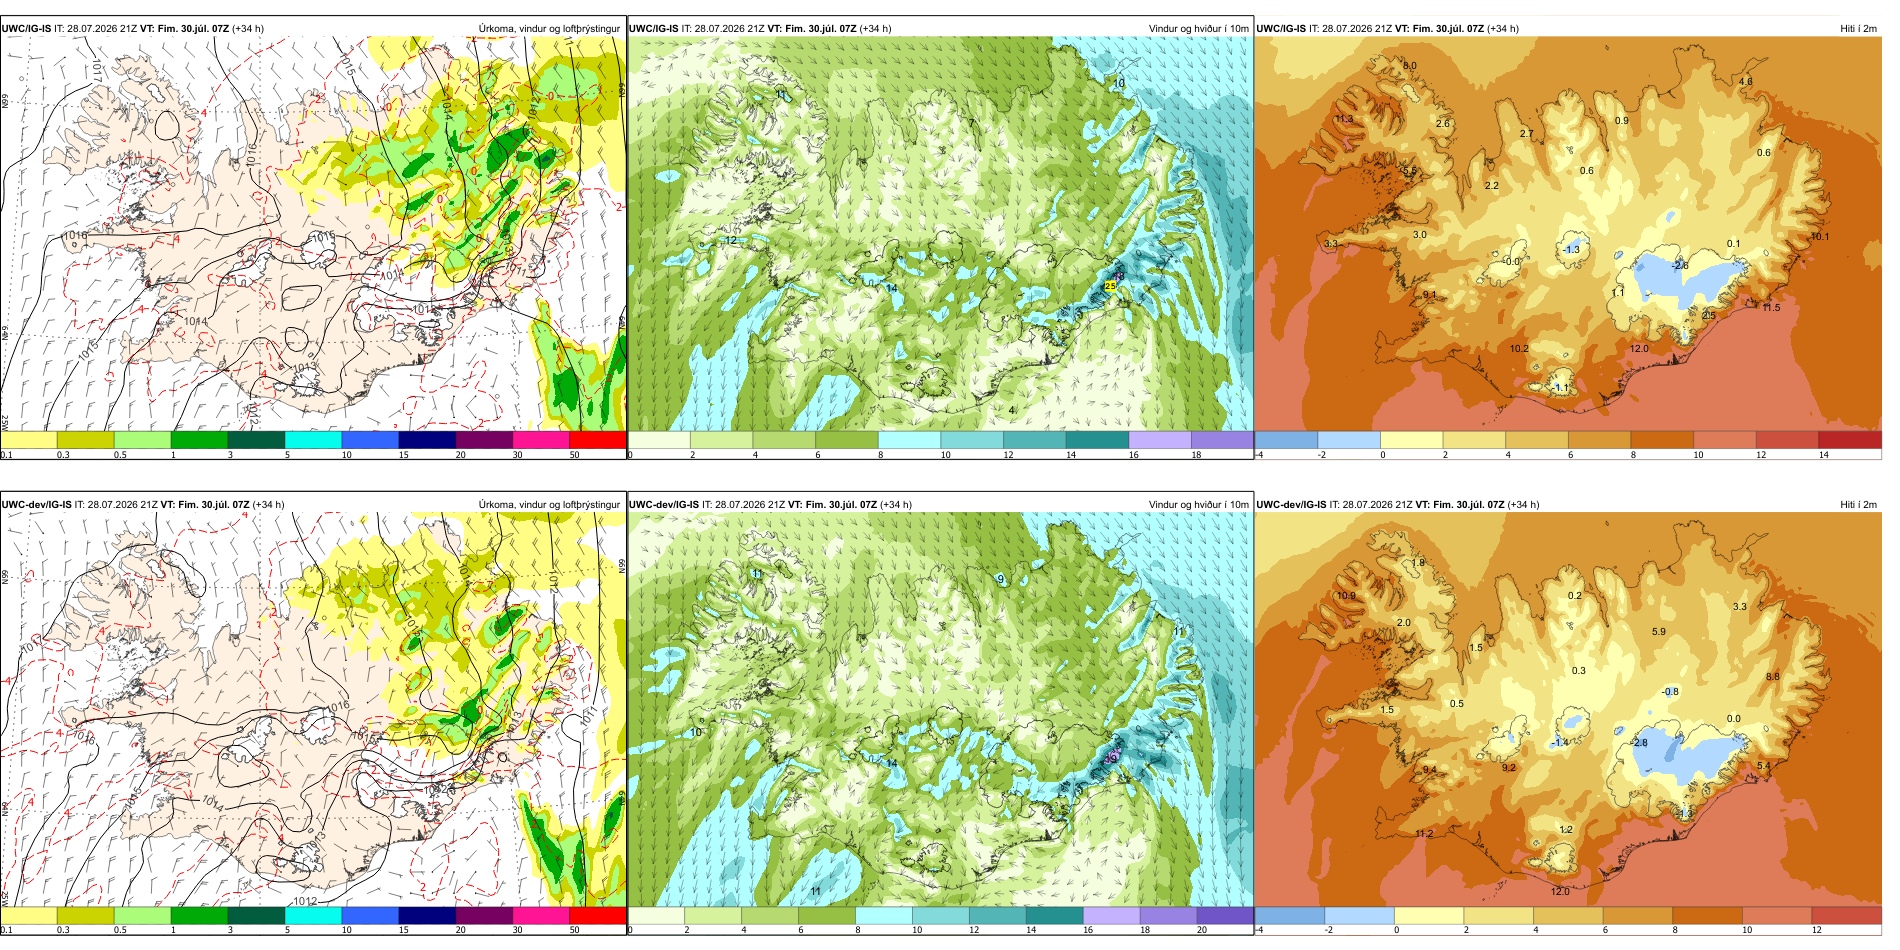
Task: Open the UWC-dev 10m wind and gust map
Action: 940,710
